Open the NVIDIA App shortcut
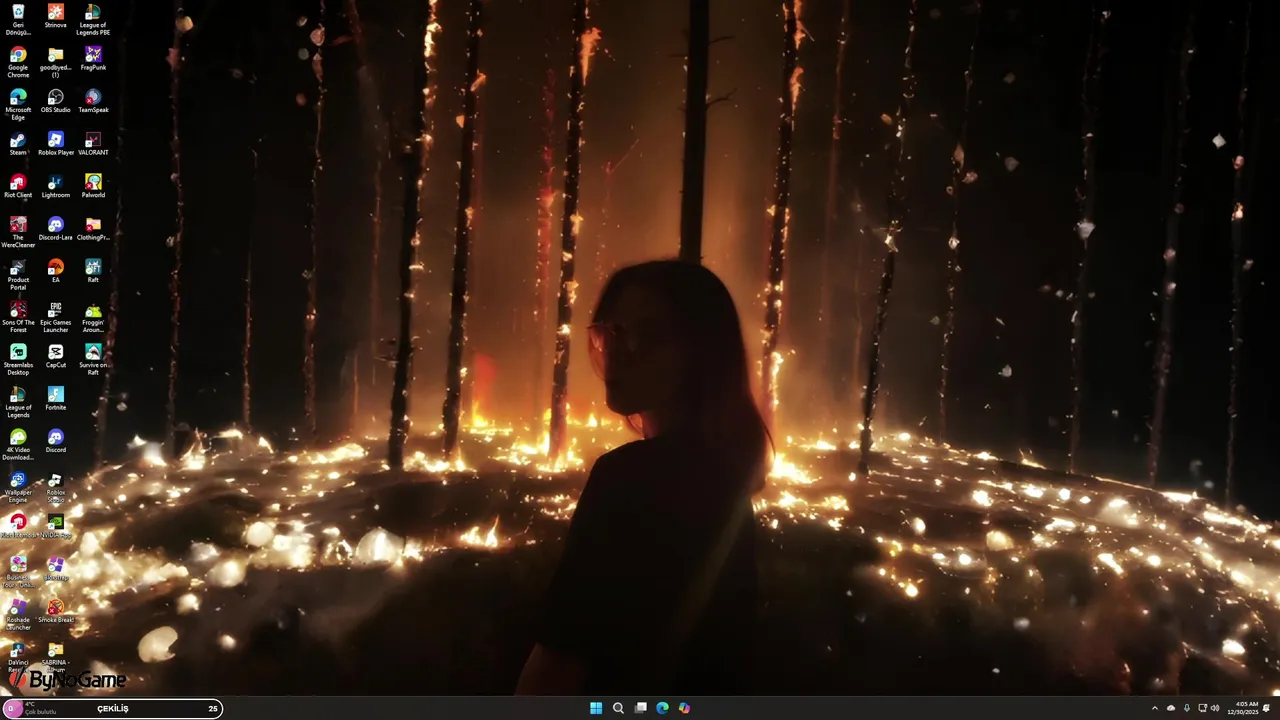This screenshot has width=1280, height=720. [55, 526]
